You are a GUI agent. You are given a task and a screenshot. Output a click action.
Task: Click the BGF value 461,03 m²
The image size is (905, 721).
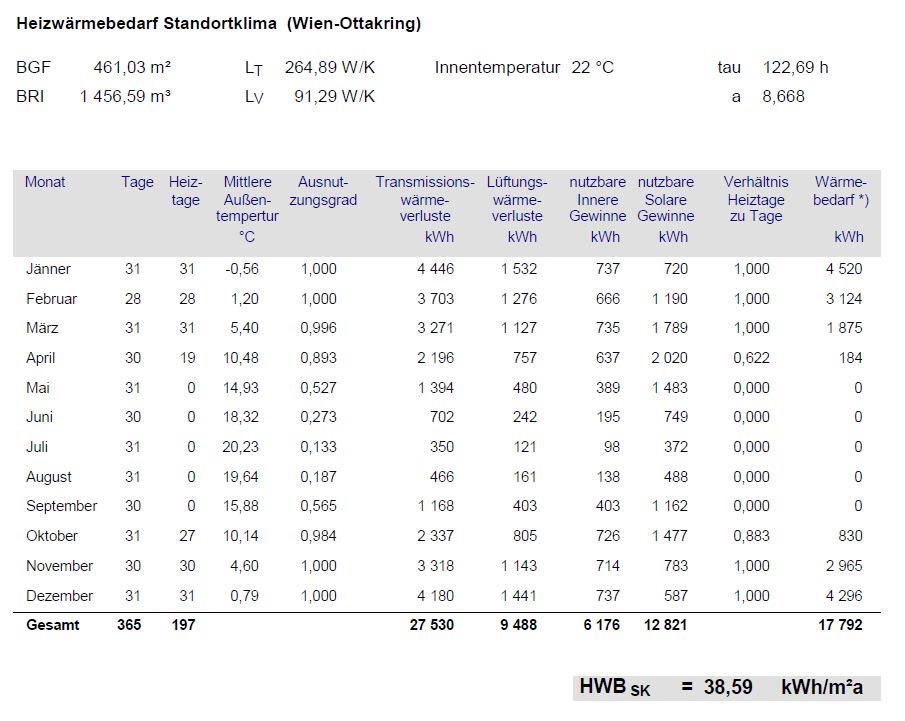pos(132,68)
